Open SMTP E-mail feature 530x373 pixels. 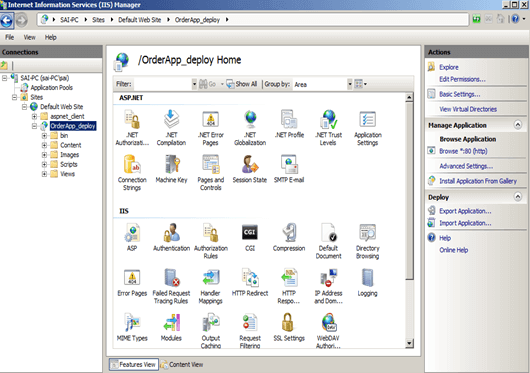289,169
